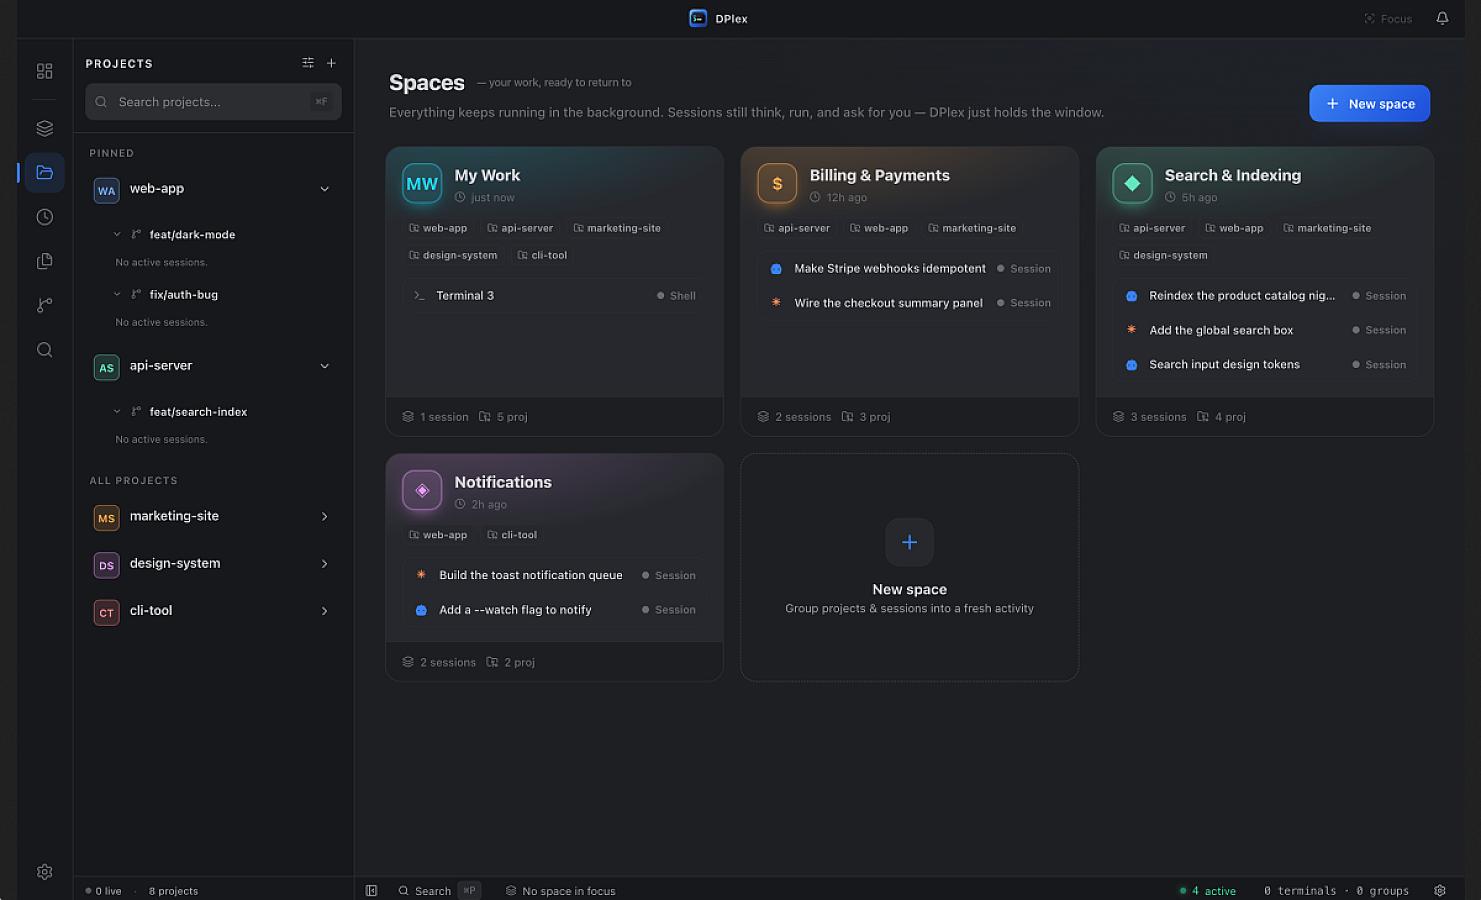
Task: Click the Billing & Payments space title
Action: [879, 175]
